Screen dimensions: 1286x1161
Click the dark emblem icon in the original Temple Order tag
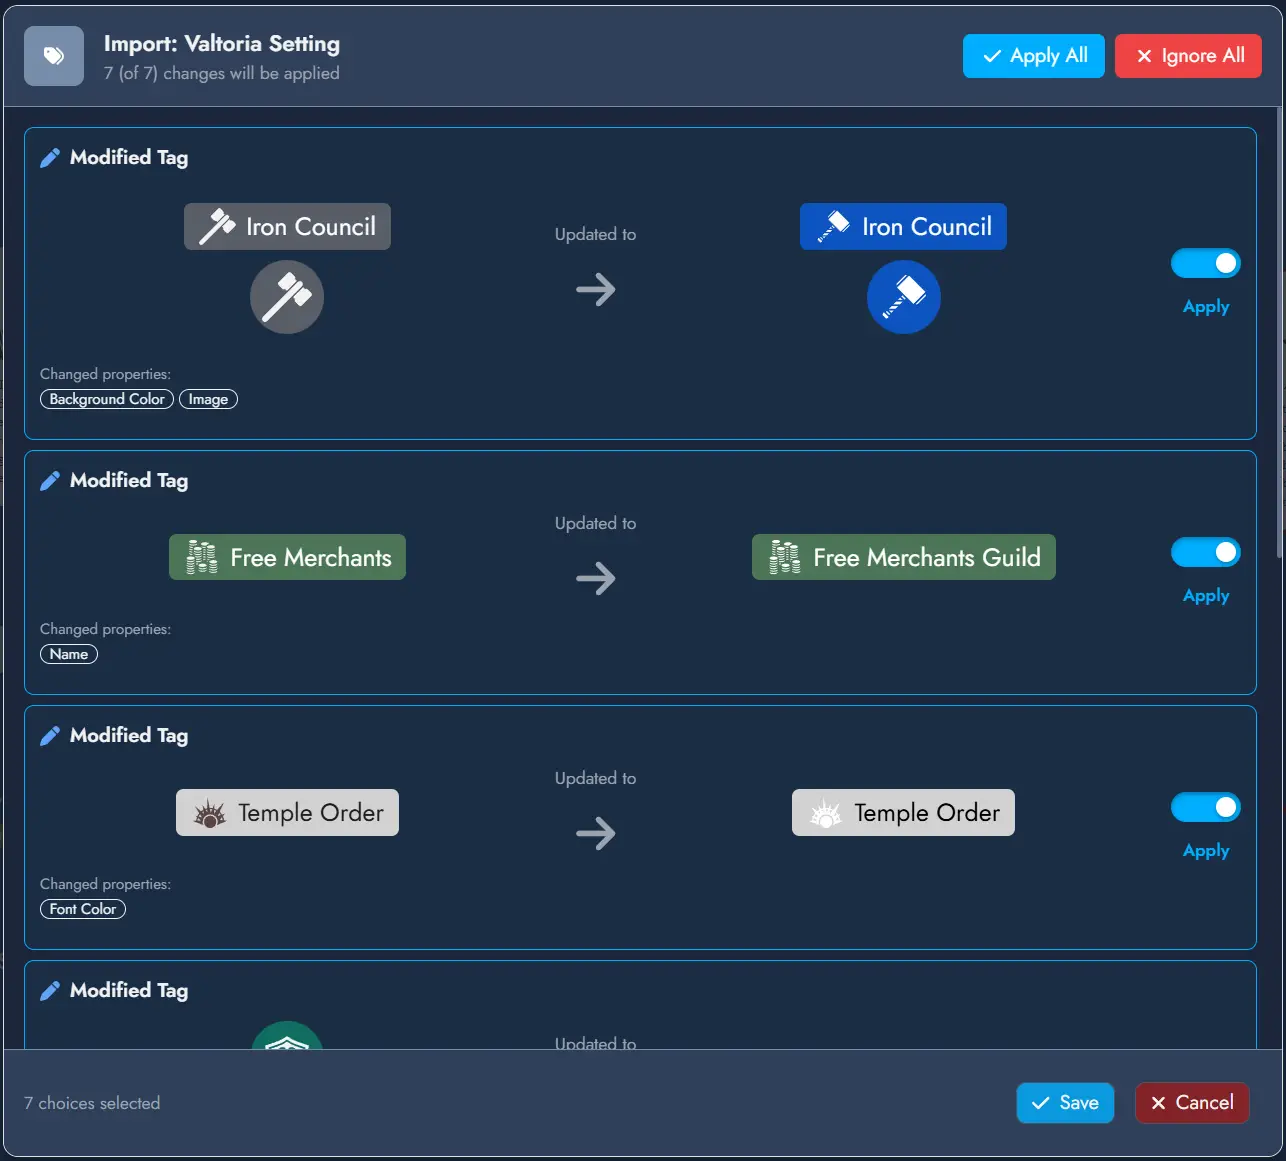pos(208,812)
